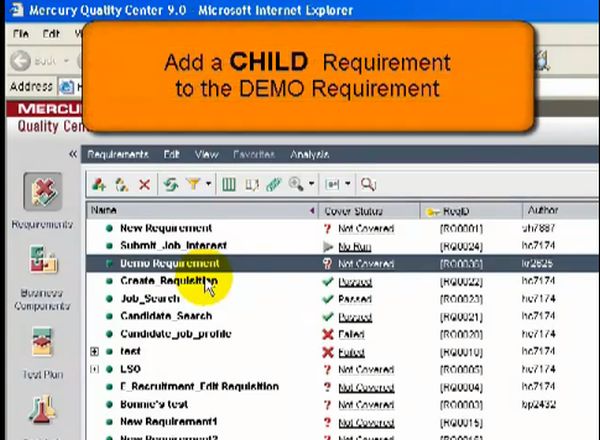Screen dimensions: 600x440
Task: Click the Cover Status column header
Action: (x=369, y=211)
